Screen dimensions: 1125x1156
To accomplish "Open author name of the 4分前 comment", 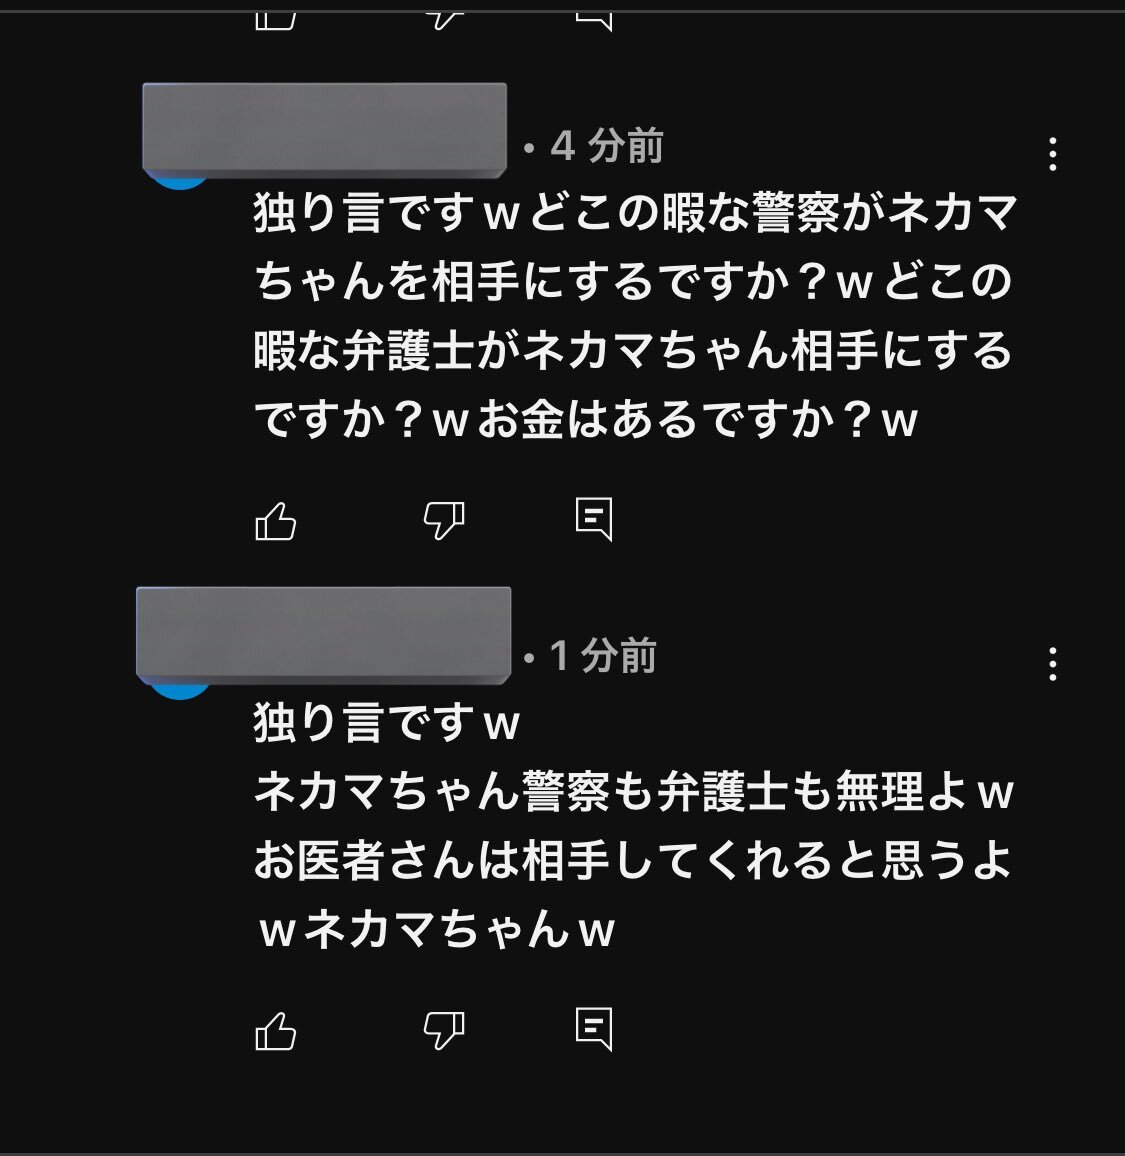I will click(x=324, y=130).
